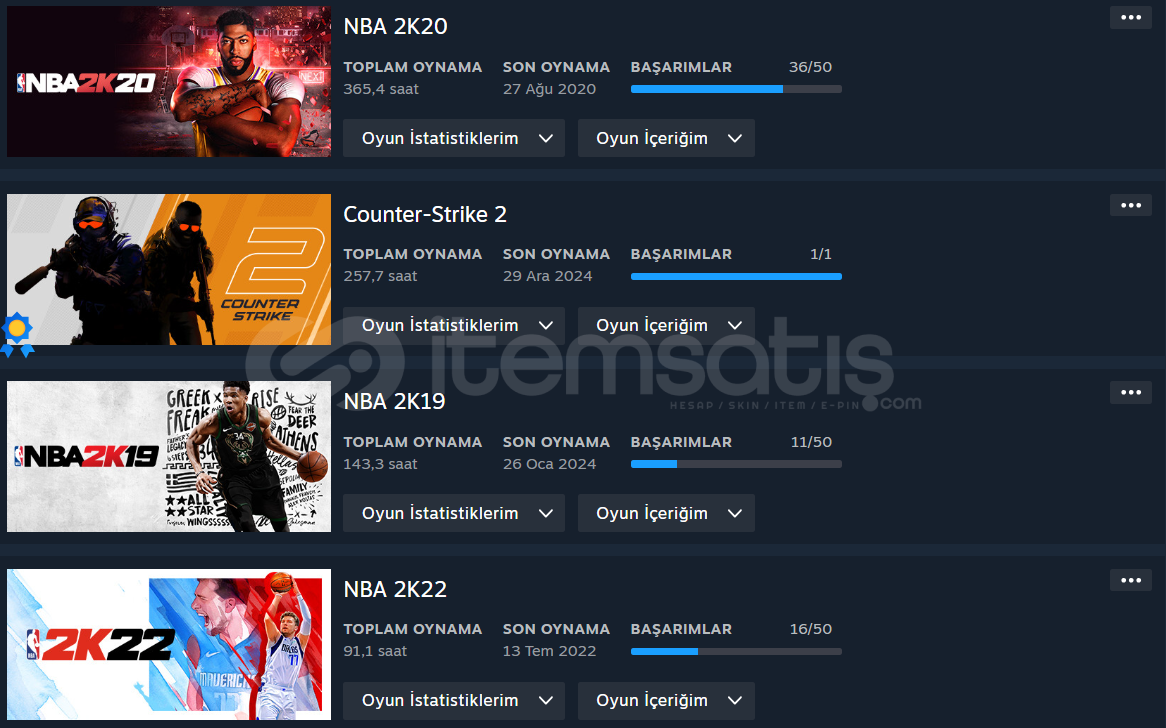Expand Oyun İstatistiklerim for NBA 2K19
The image size is (1166, 728).
454,513
